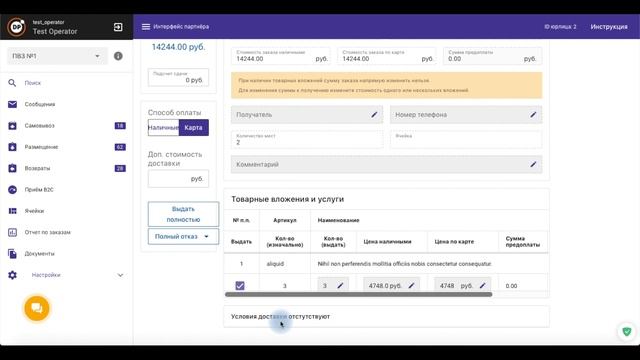640x360 pixels.
Task: Open Документы menu item
Action: (39, 253)
